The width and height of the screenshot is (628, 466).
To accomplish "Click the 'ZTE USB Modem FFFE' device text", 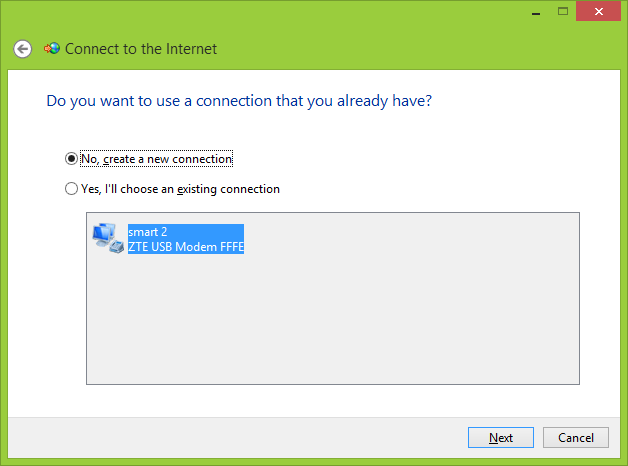I will [x=186, y=246].
